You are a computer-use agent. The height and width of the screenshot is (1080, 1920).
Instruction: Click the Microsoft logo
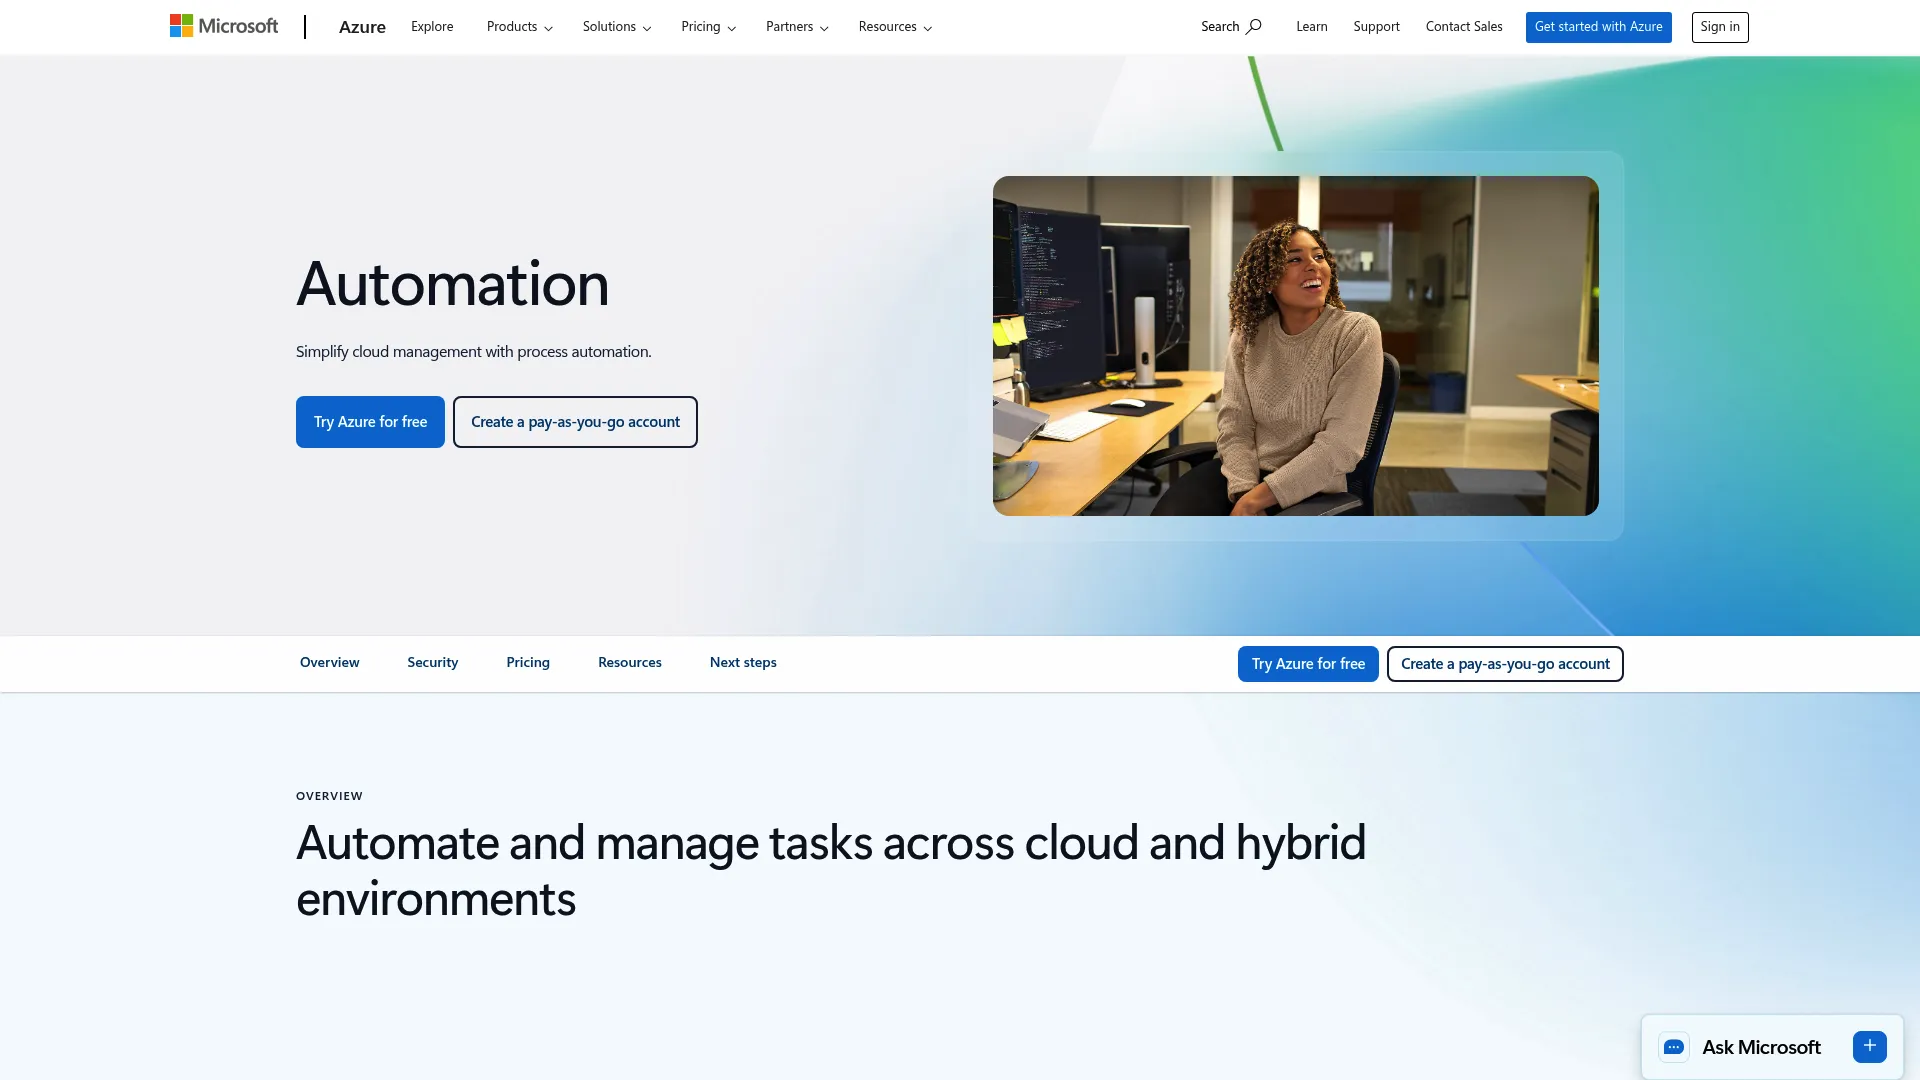tap(224, 26)
